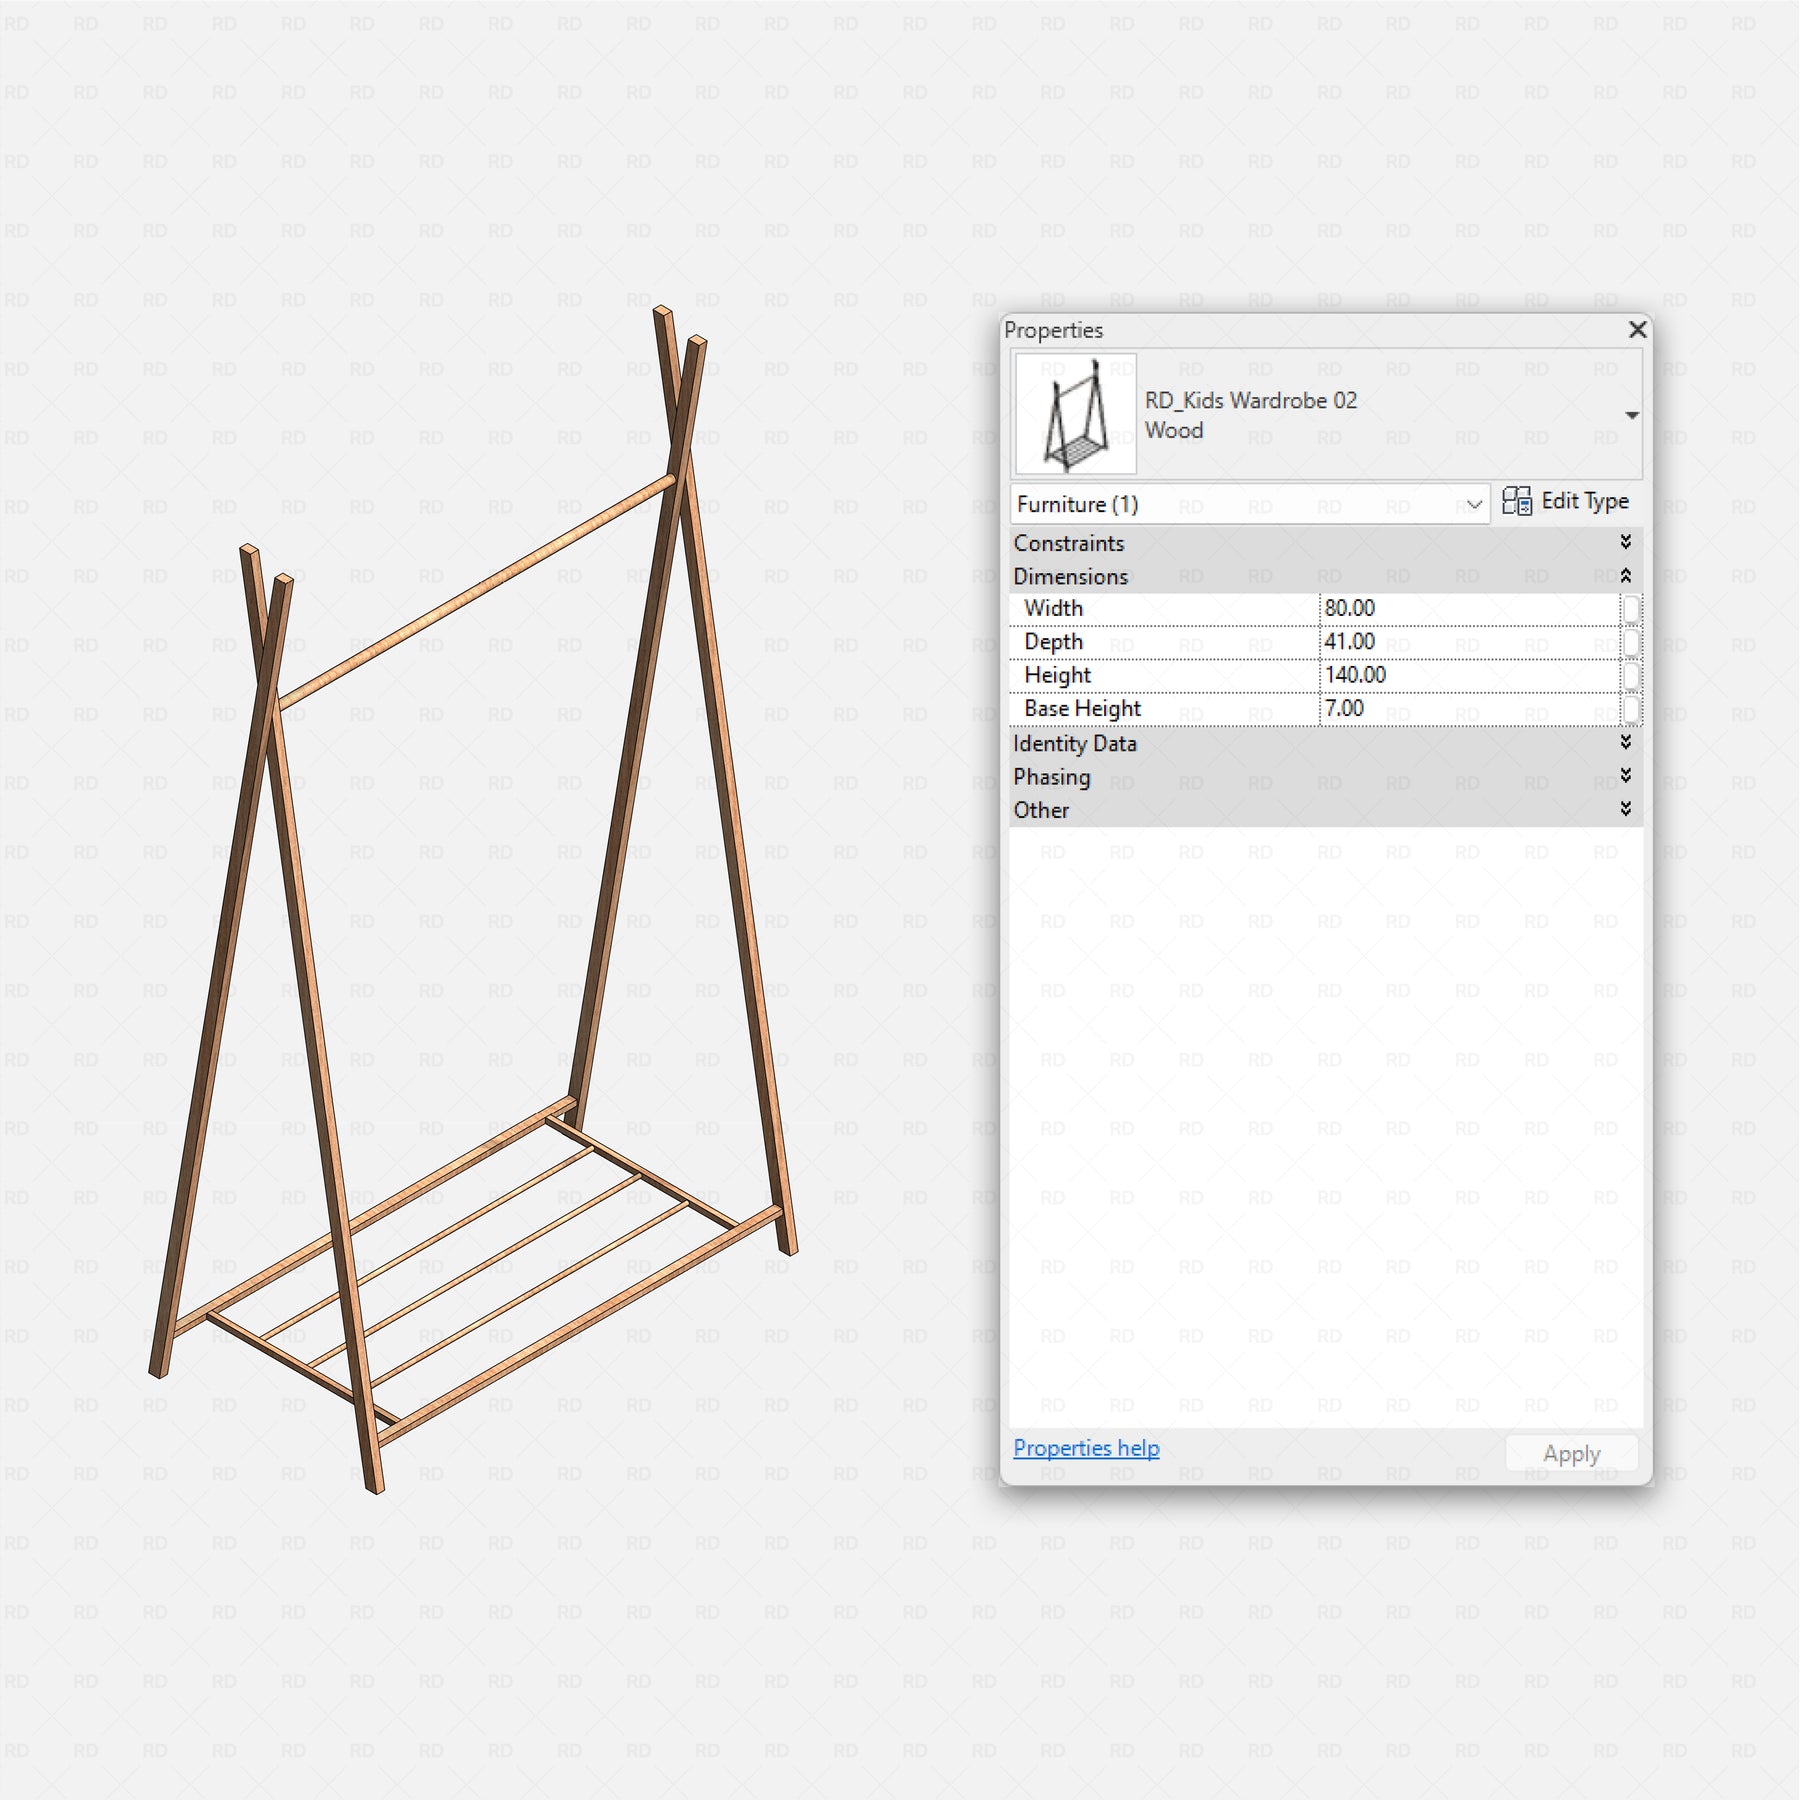The height and width of the screenshot is (1800, 1800).
Task: Open the type selector dropdown arrow
Action: click(x=1631, y=415)
